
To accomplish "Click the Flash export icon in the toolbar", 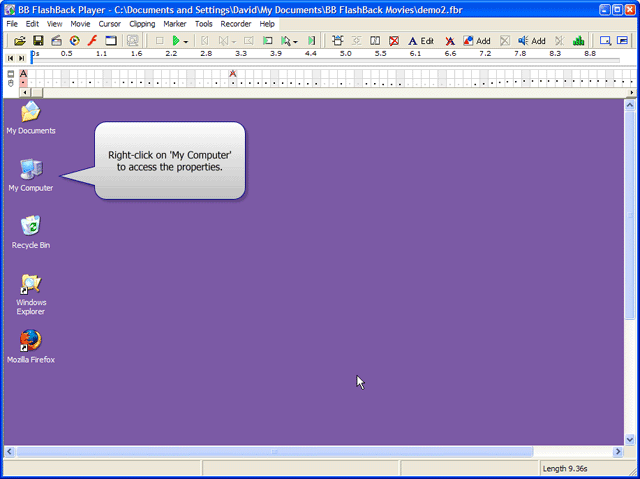I will click(93, 40).
